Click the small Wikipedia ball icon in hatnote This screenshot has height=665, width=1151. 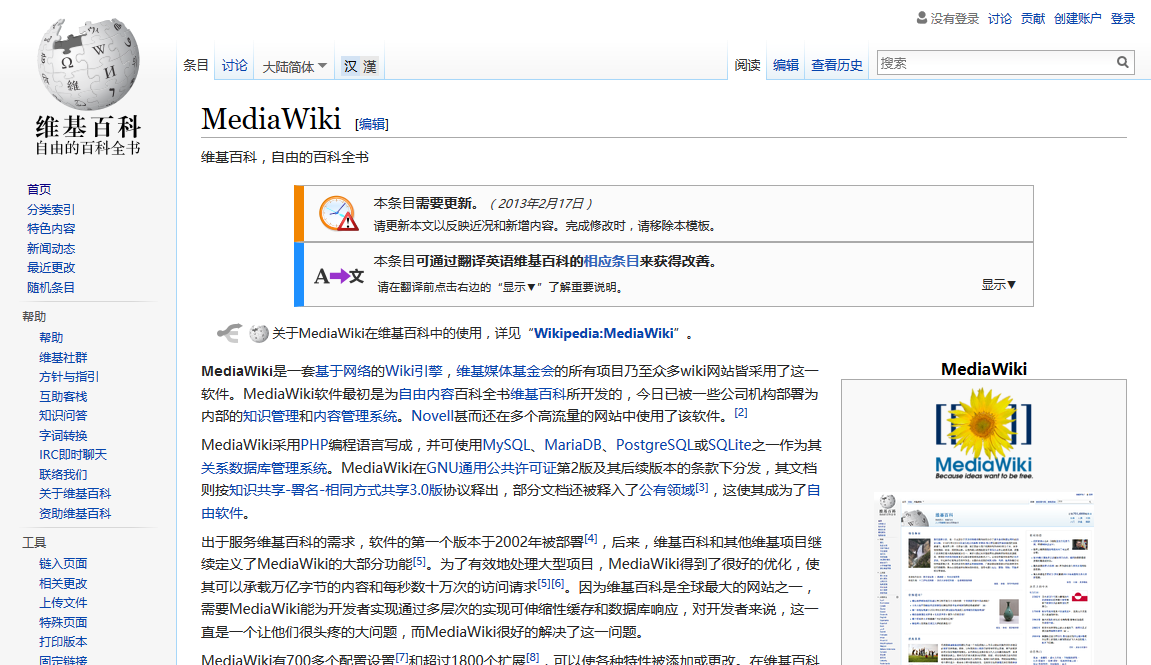(x=258, y=333)
